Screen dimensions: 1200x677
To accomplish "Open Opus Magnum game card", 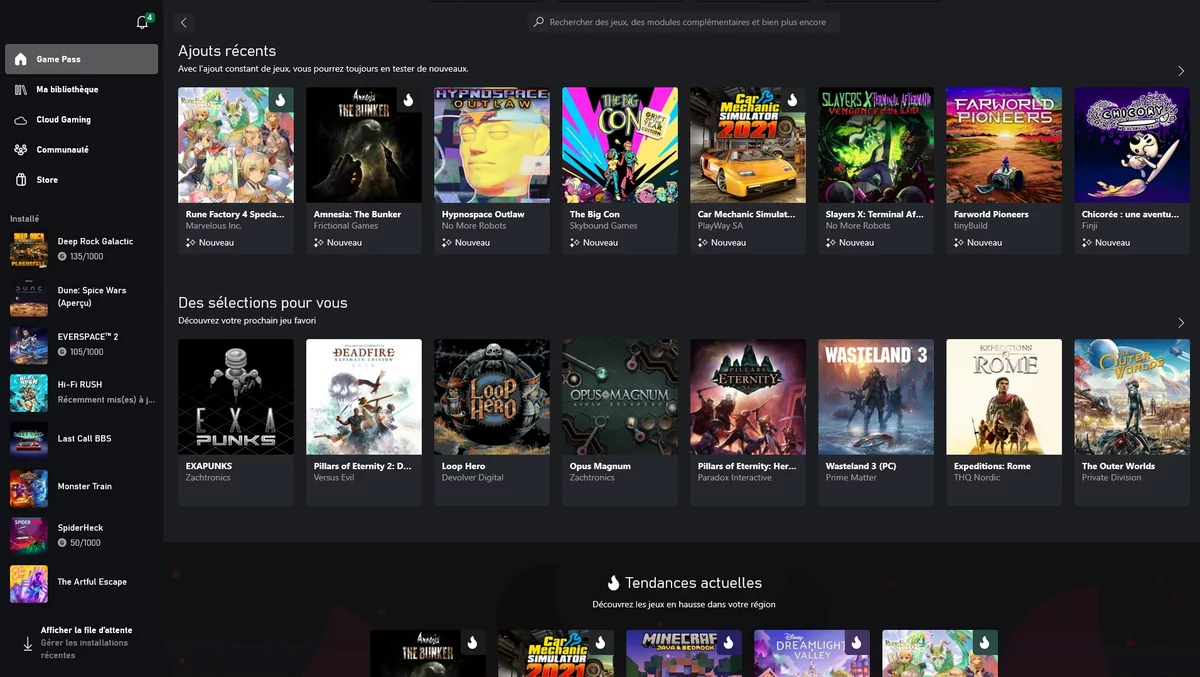I will click(620, 422).
